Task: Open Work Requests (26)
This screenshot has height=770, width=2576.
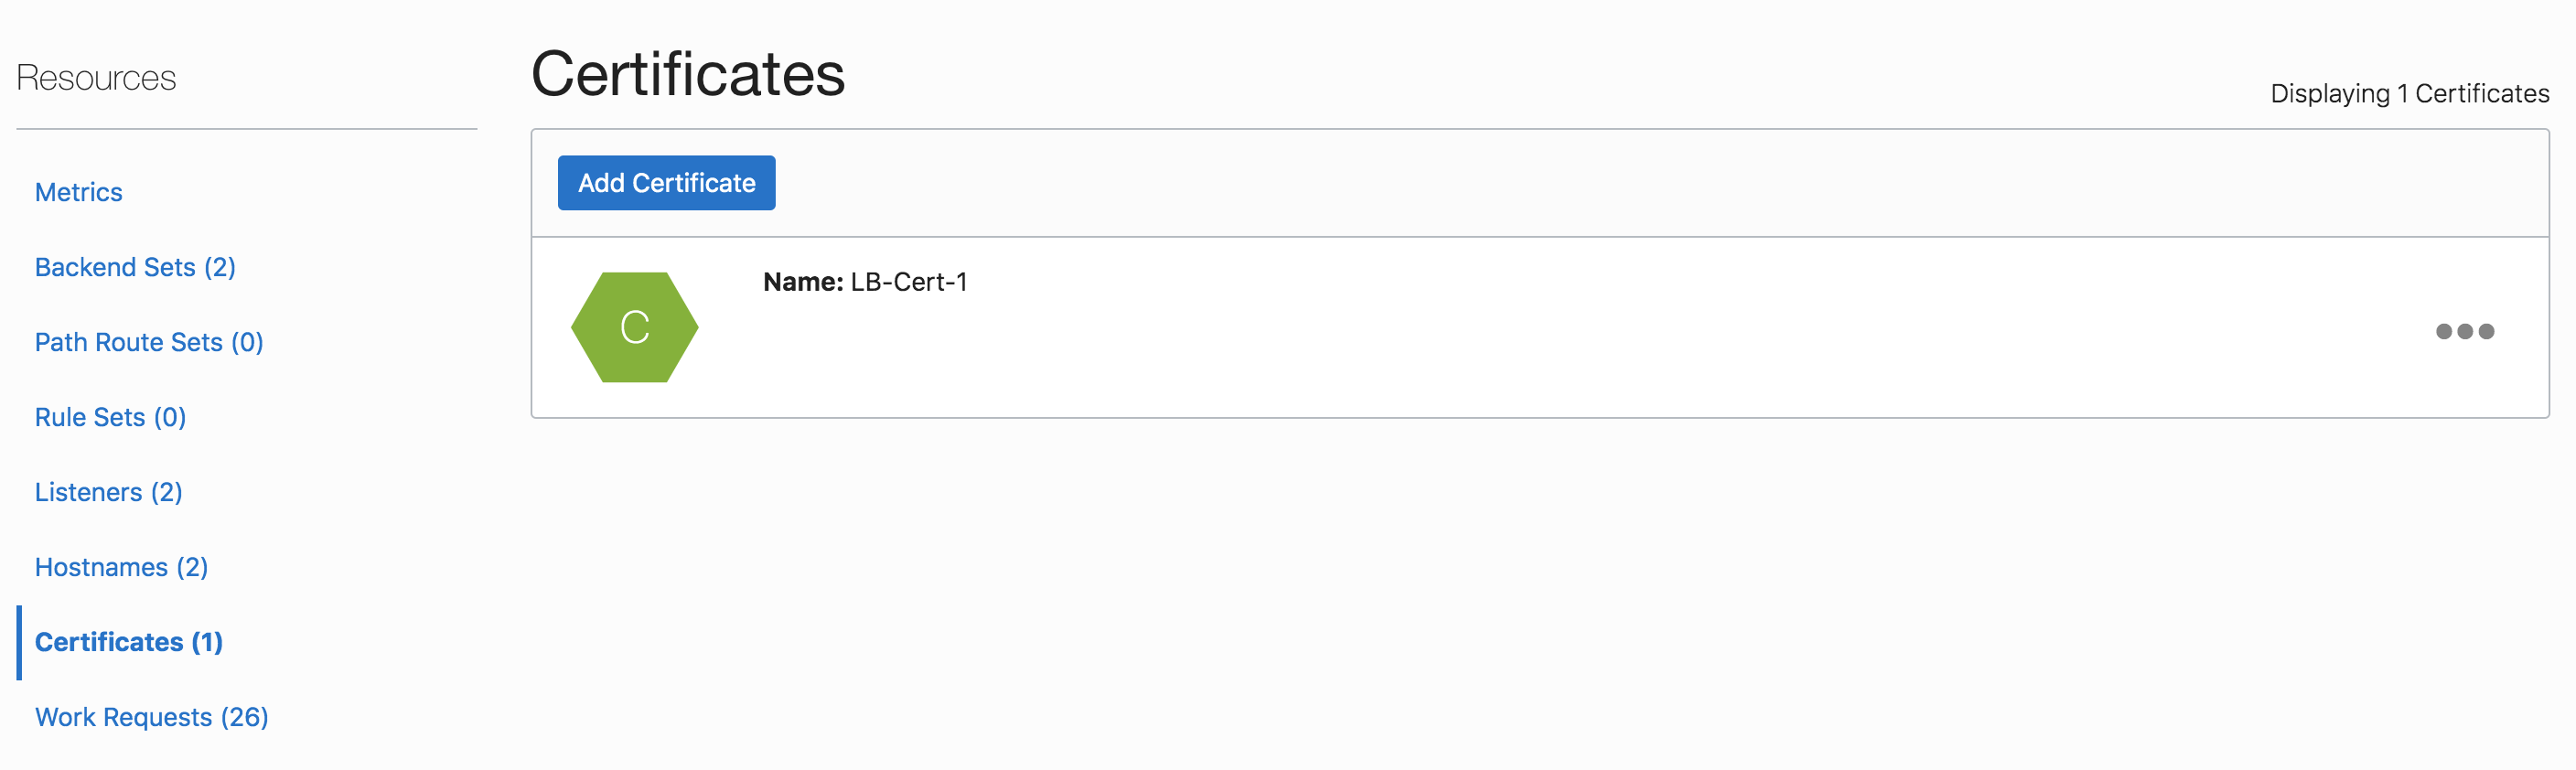Action: (x=151, y=717)
